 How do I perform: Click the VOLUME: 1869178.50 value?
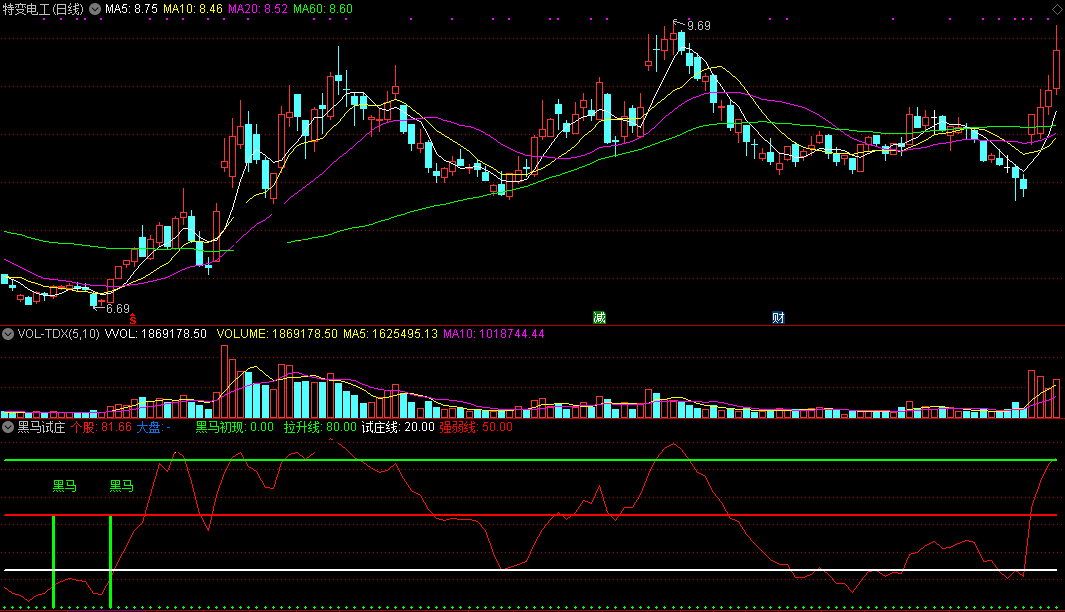coord(277,334)
